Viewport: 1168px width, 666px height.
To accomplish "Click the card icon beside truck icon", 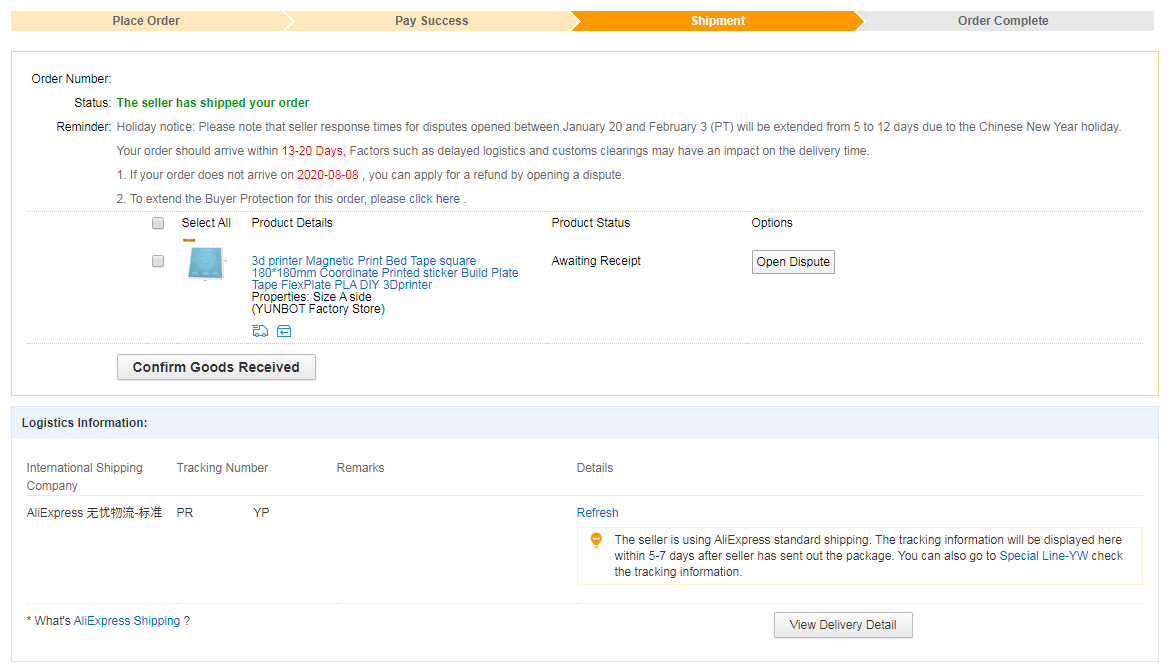I will click(284, 331).
